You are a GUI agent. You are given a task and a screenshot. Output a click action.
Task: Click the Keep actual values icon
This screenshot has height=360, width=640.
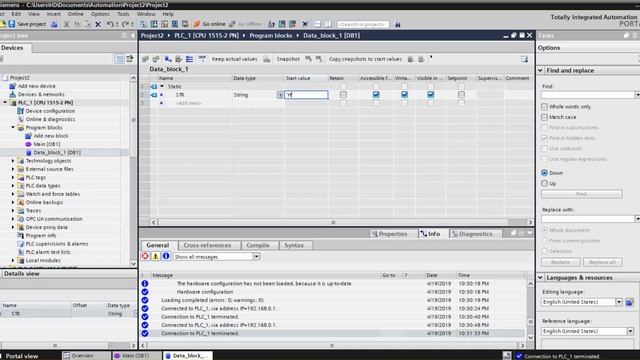267,59
